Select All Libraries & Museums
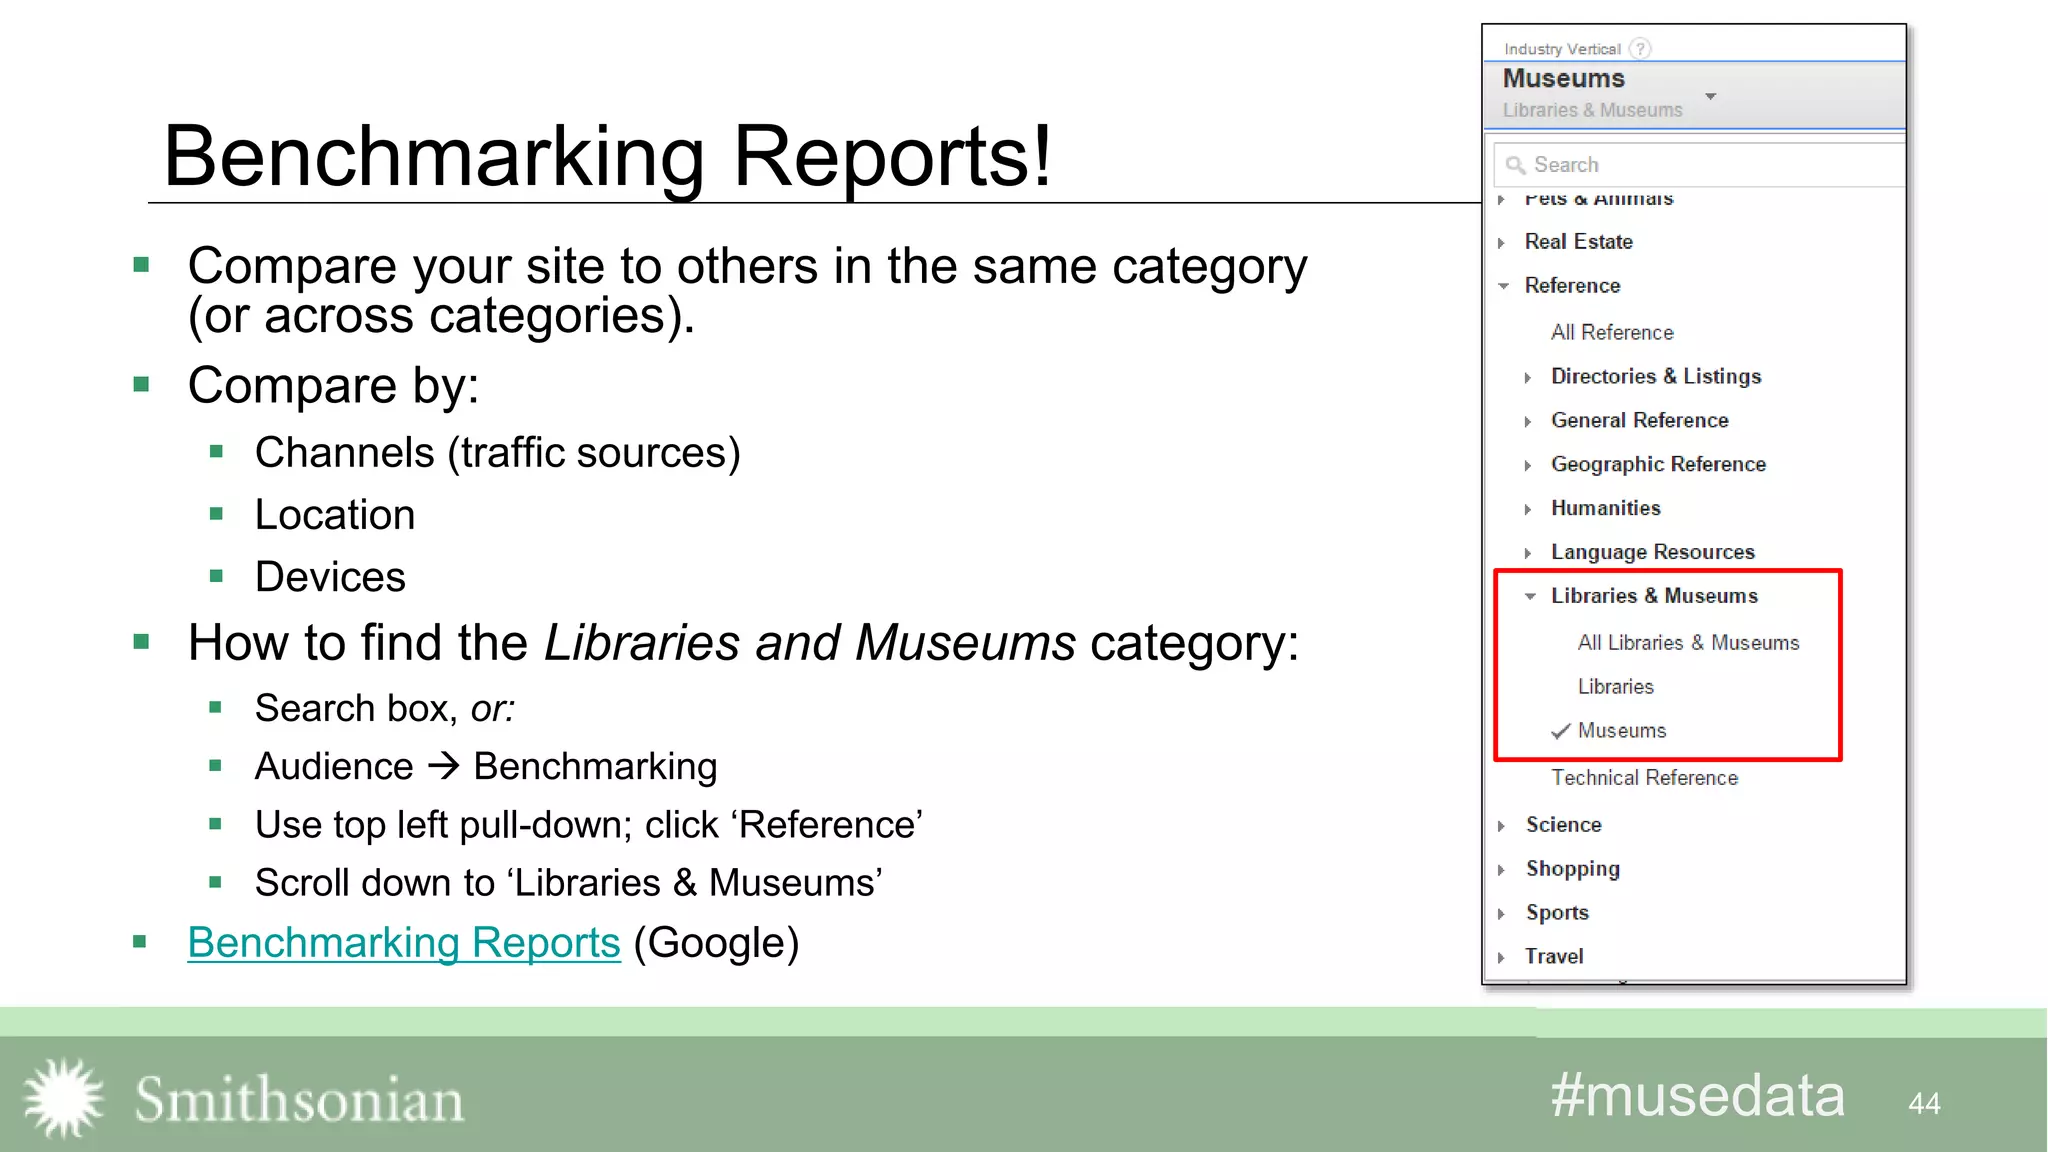The height and width of the screenshot is (1152, 2048). point(1688,642)
